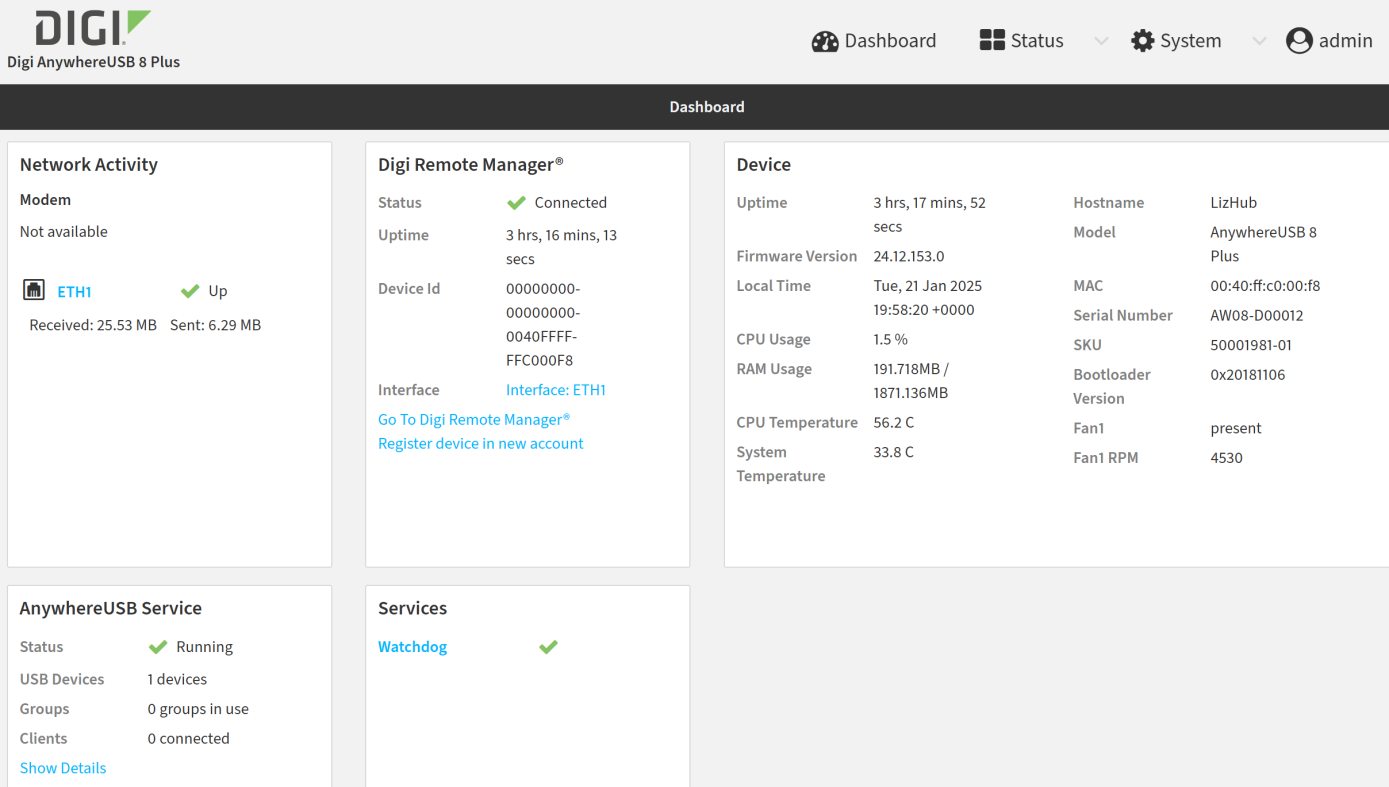Viewport: 1389px width, 787px height.
Task: Click the '0 connected' Clients value
Action: [188, 739]
